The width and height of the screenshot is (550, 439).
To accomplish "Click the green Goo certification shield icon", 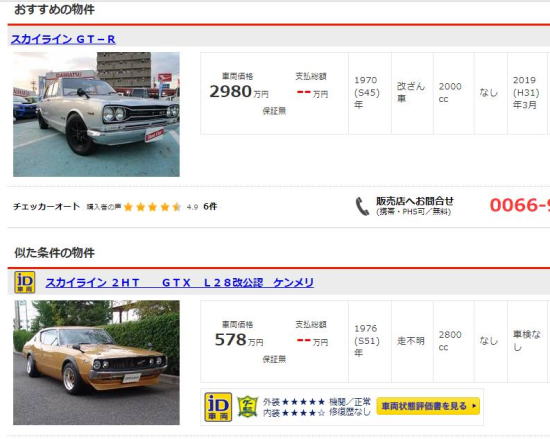I will pos(248,407).
